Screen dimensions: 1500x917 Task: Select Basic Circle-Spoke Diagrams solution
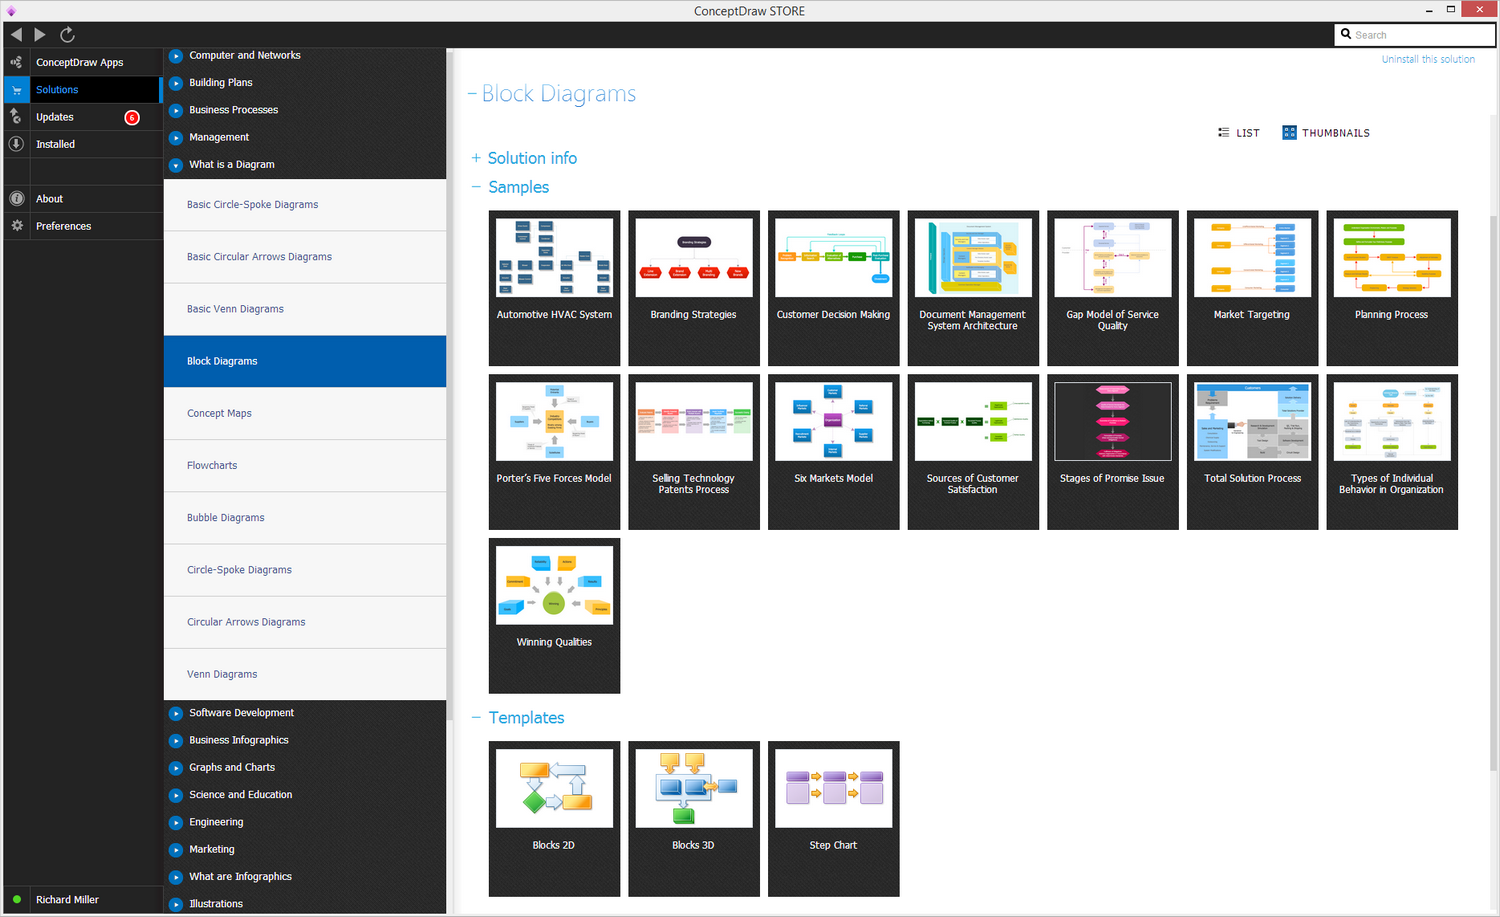tap(305, 205)
